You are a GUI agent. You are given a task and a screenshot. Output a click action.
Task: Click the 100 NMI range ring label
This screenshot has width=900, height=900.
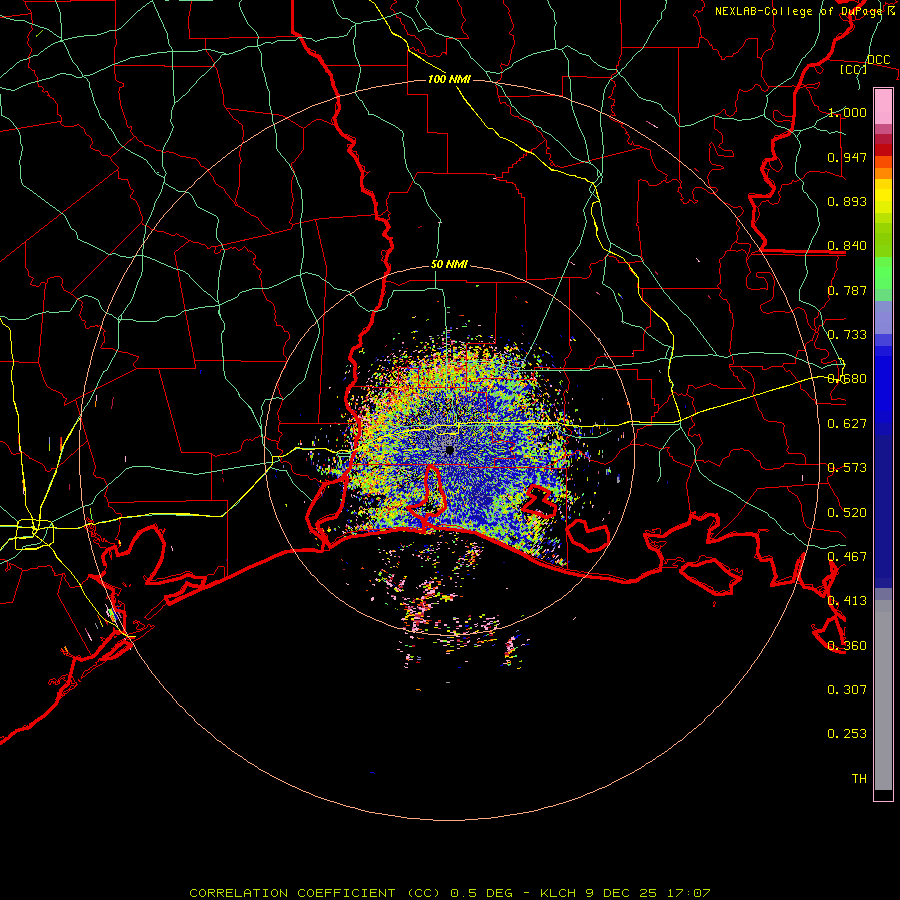point(449,79)
